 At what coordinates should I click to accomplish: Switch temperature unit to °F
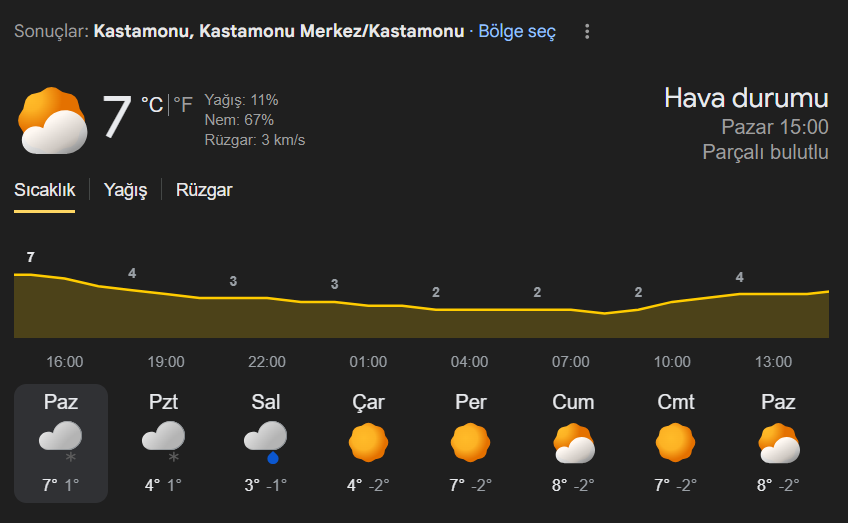183,104
